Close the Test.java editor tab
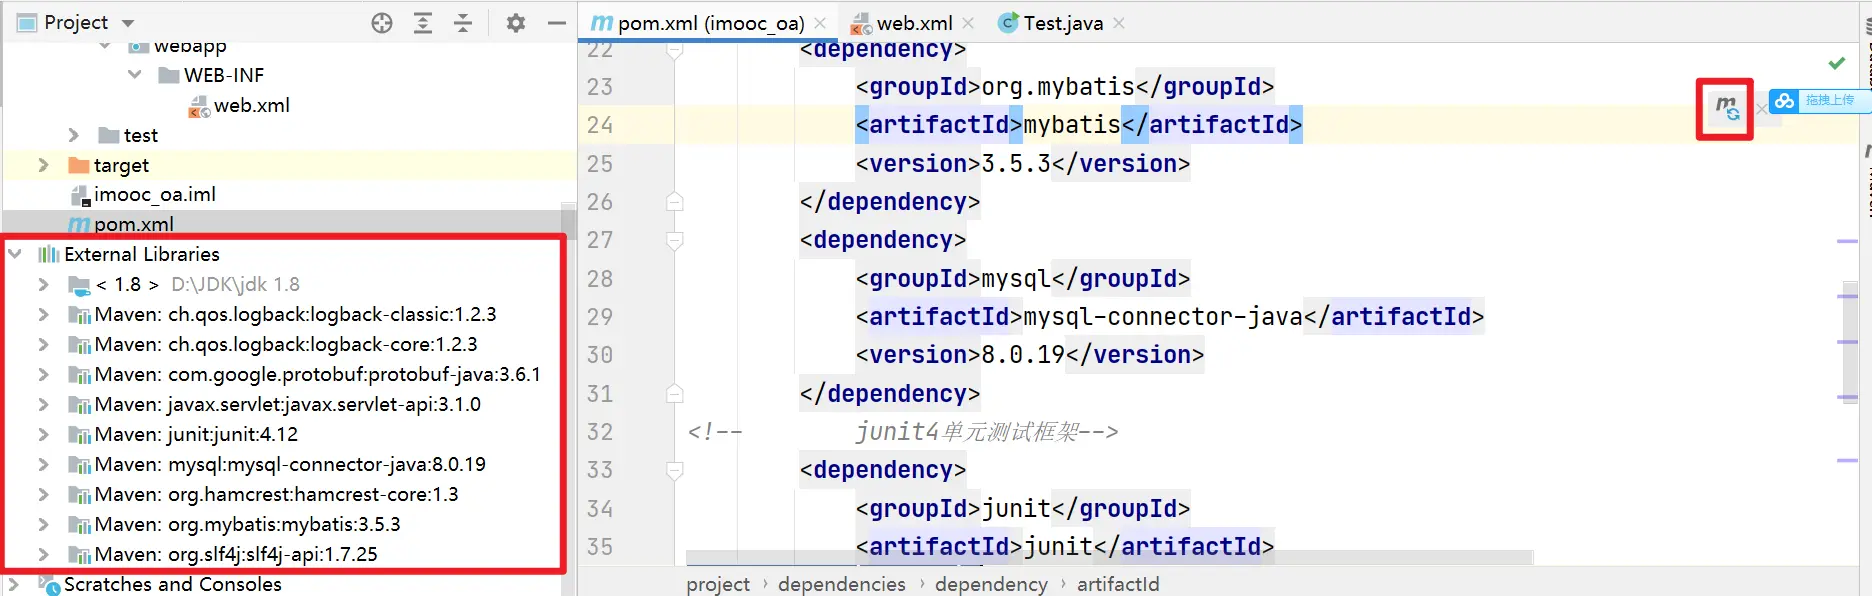The image size is (1872, 596). (1119, 23)
